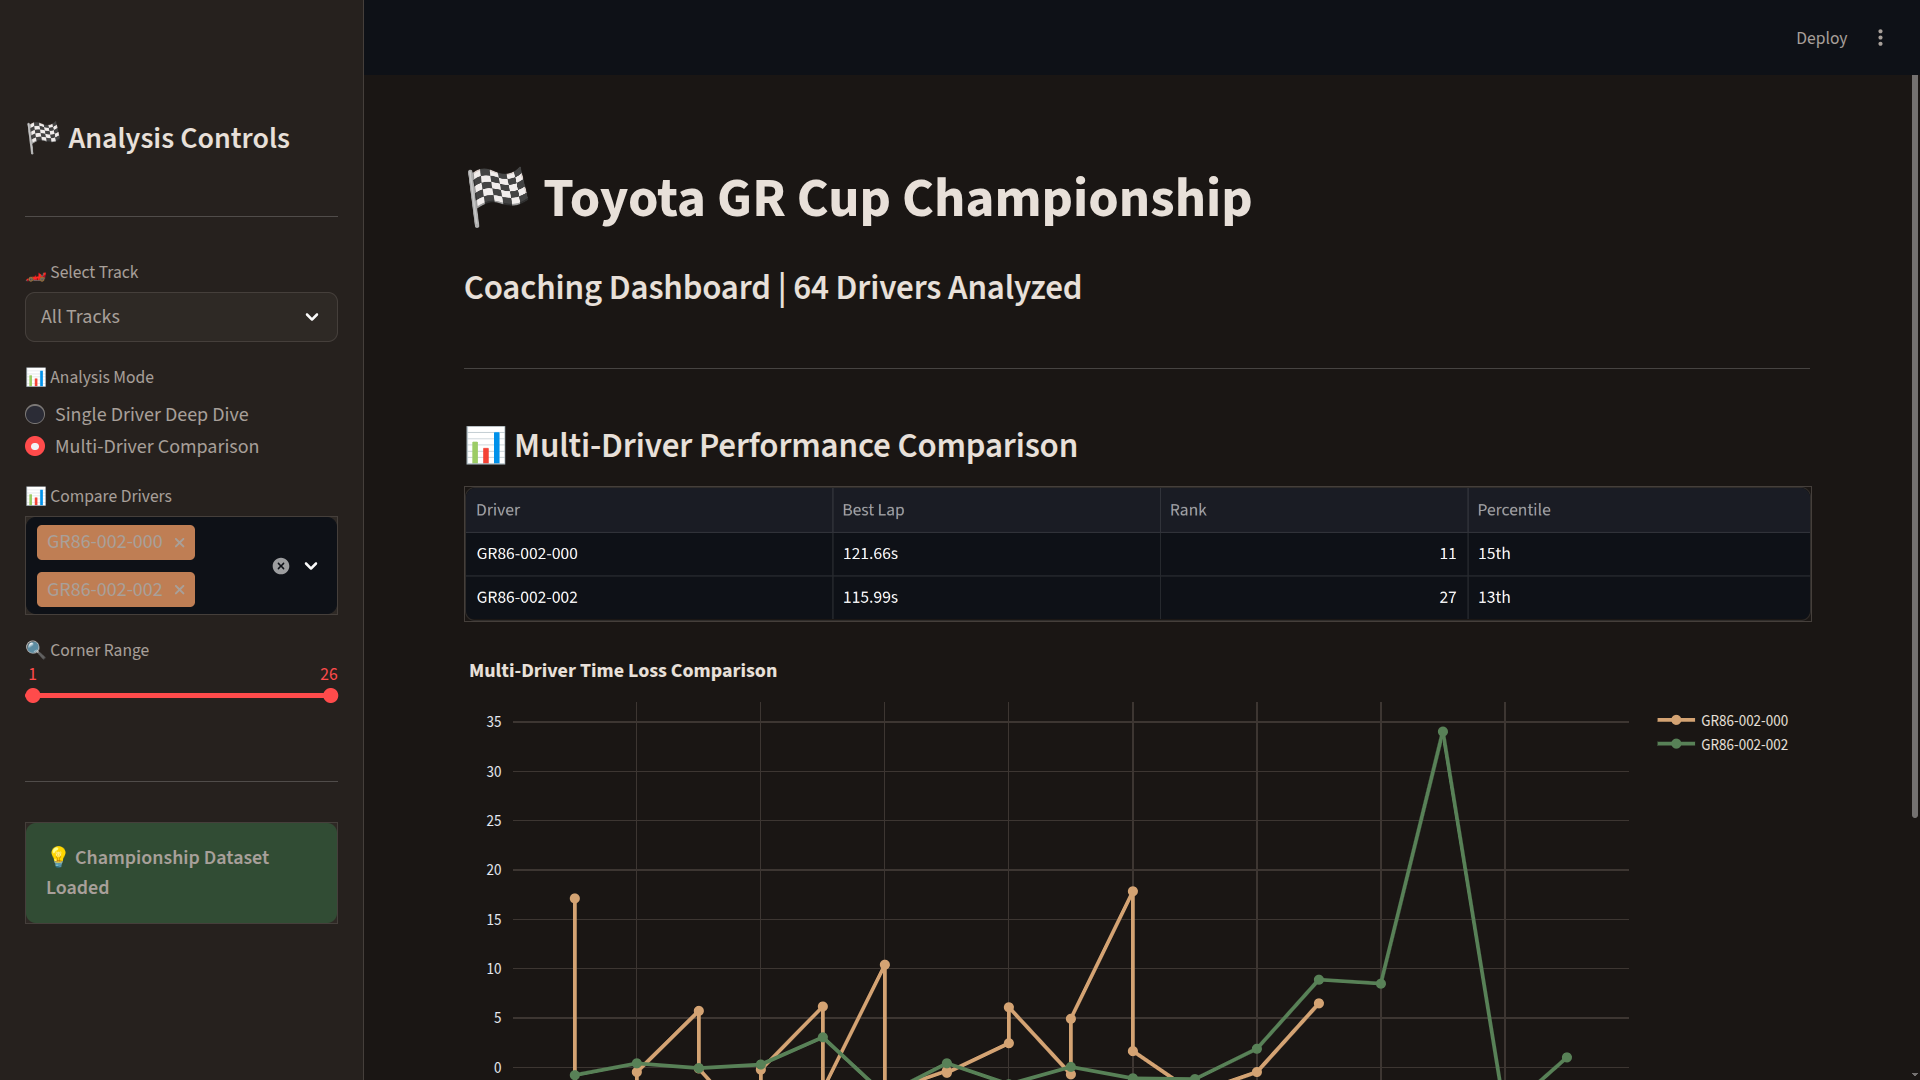Image resolution: width=1920 pixels, height=1080 pixels.
Task: Click the Deploy button
Action: [1820, 38]
